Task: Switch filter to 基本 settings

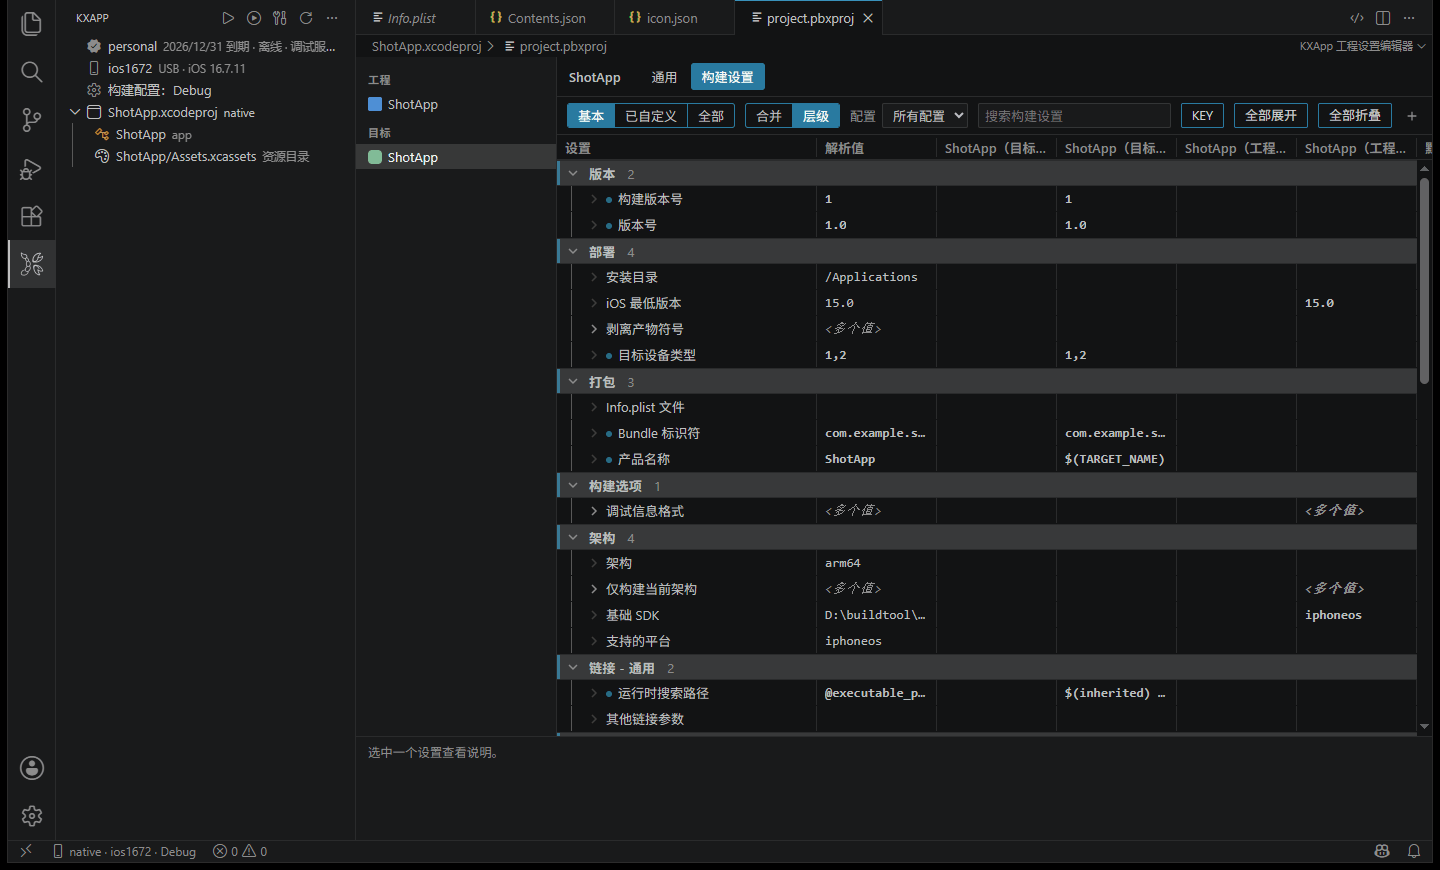Action: (591, 116)
